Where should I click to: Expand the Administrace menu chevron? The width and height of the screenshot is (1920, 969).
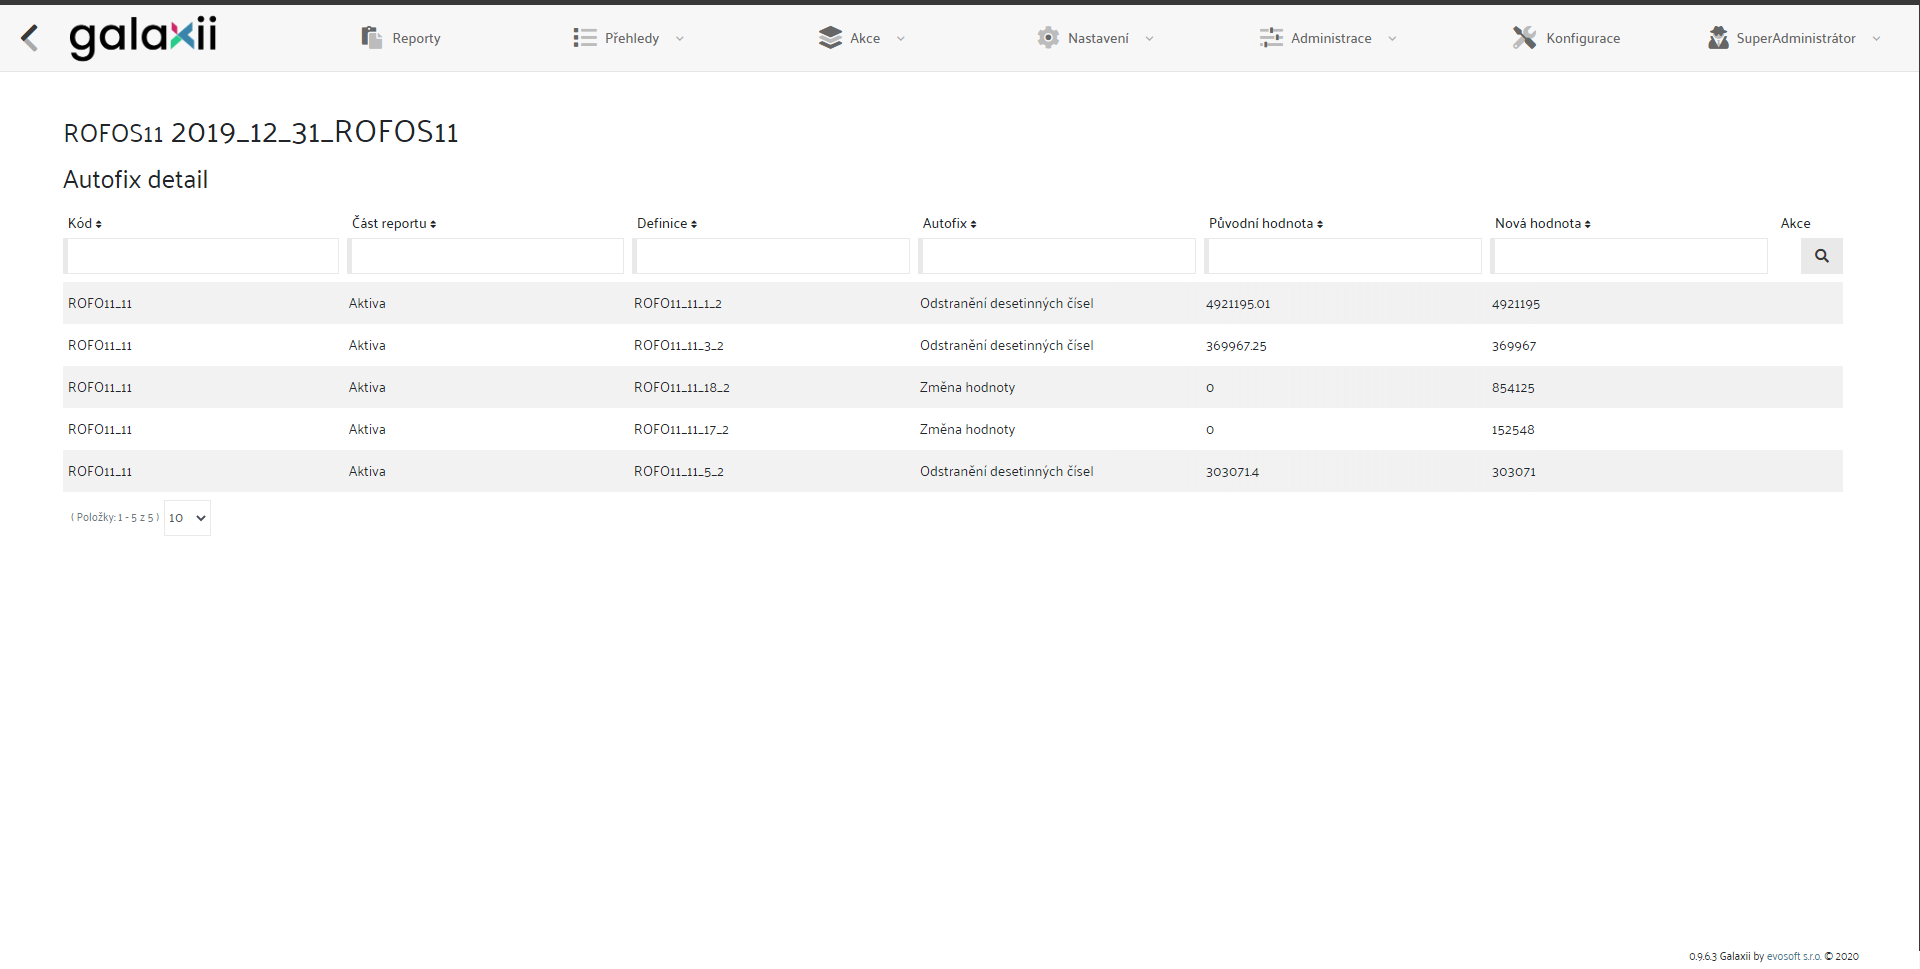[x=1392, y=39]
